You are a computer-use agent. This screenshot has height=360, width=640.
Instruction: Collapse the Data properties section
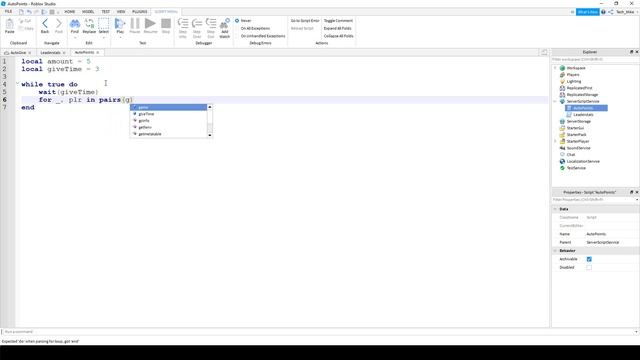(555, 209)
